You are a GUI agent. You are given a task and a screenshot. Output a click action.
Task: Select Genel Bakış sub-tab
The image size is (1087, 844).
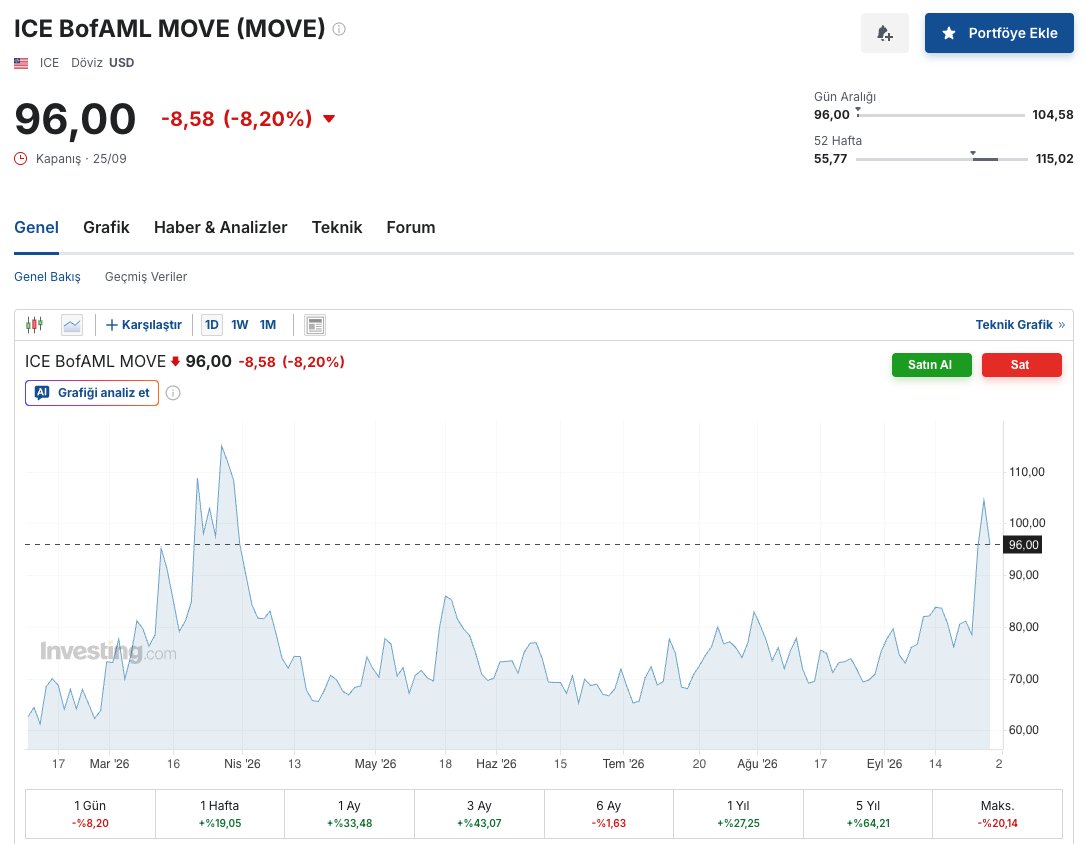pos(47,277)
